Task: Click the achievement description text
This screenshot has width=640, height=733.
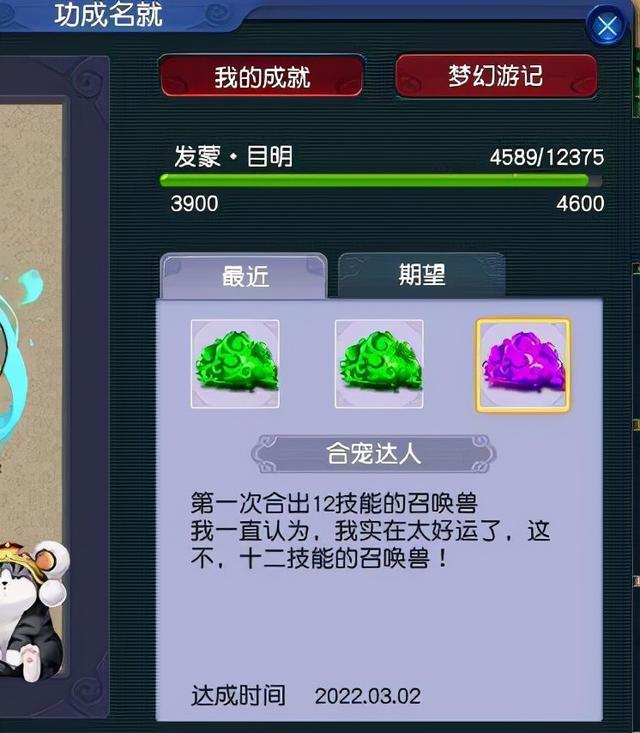Action: (370, 531)
